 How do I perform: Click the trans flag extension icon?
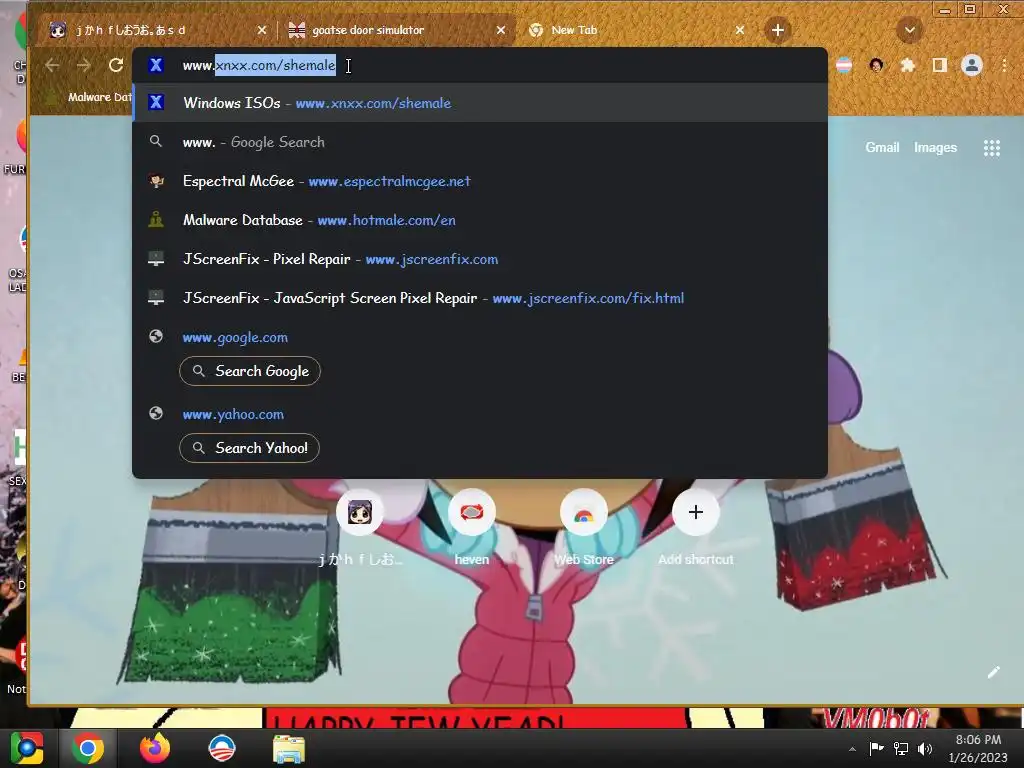[844, 65]
